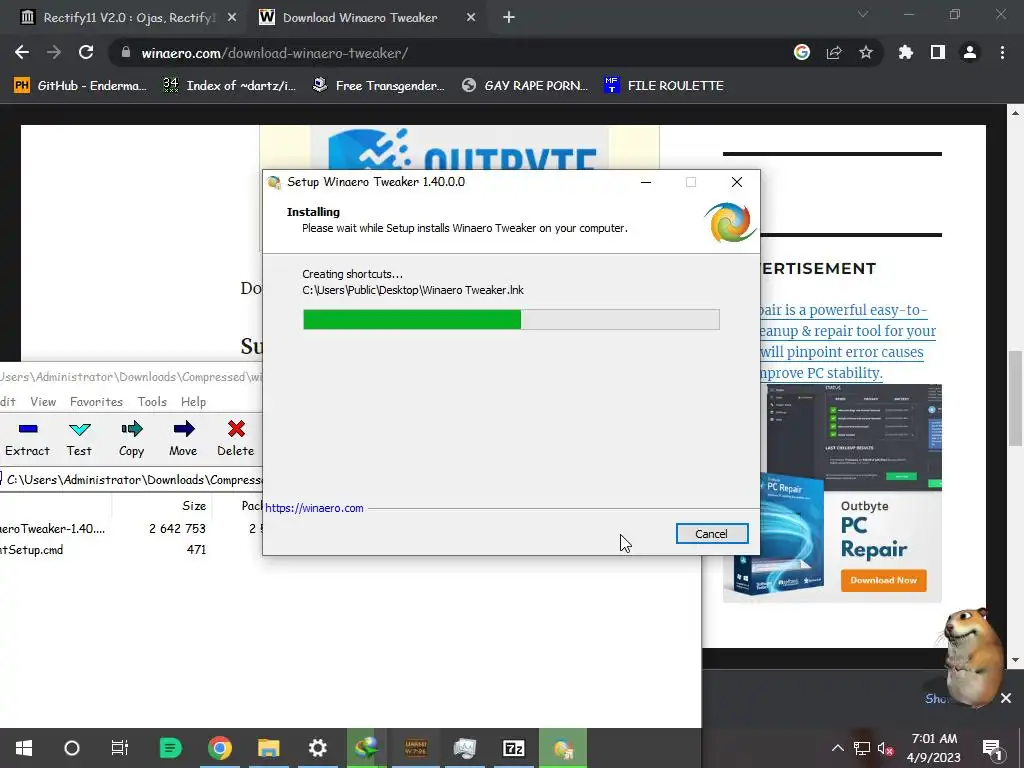Select the SilentSetup.cmd file row

(x=131, y=550)
